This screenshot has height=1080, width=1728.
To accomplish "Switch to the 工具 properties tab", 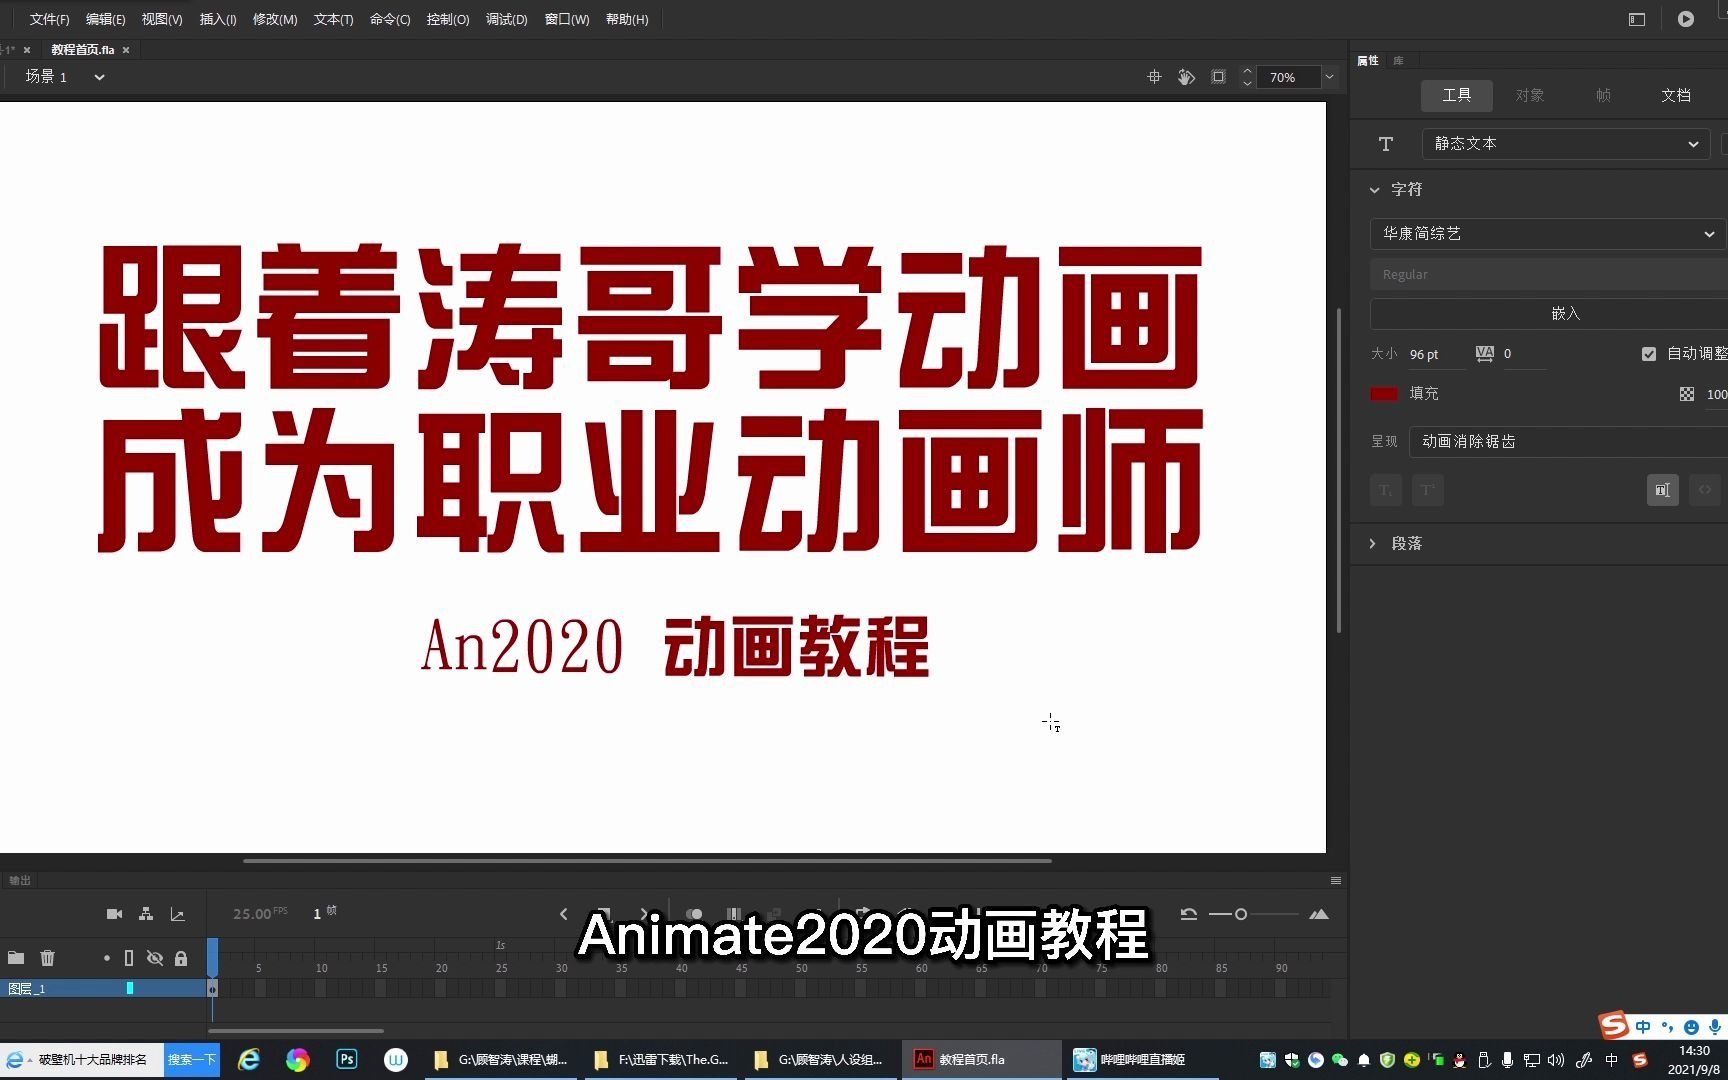I will [x=1457, y=95].
